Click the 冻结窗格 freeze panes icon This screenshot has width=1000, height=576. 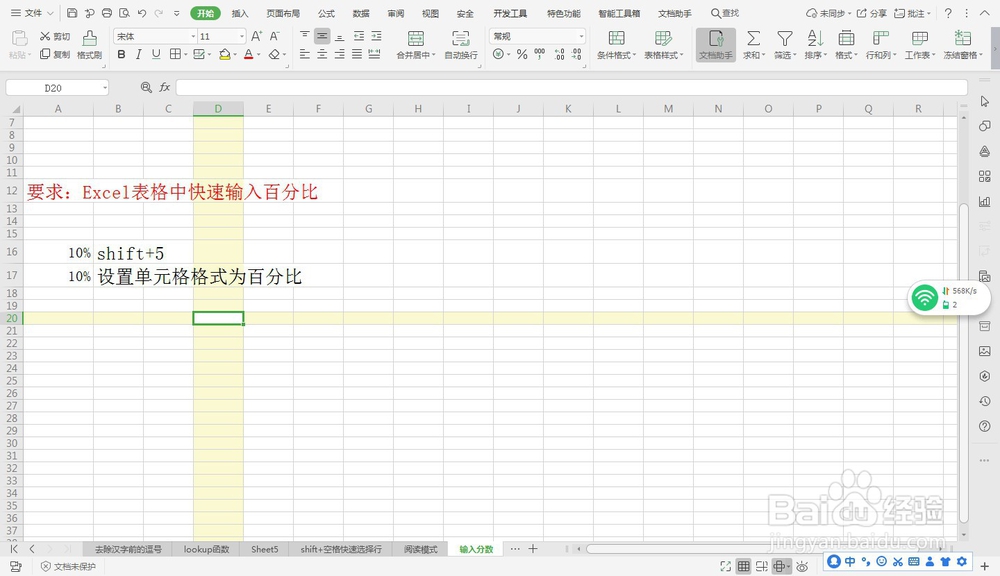(960, 44)
